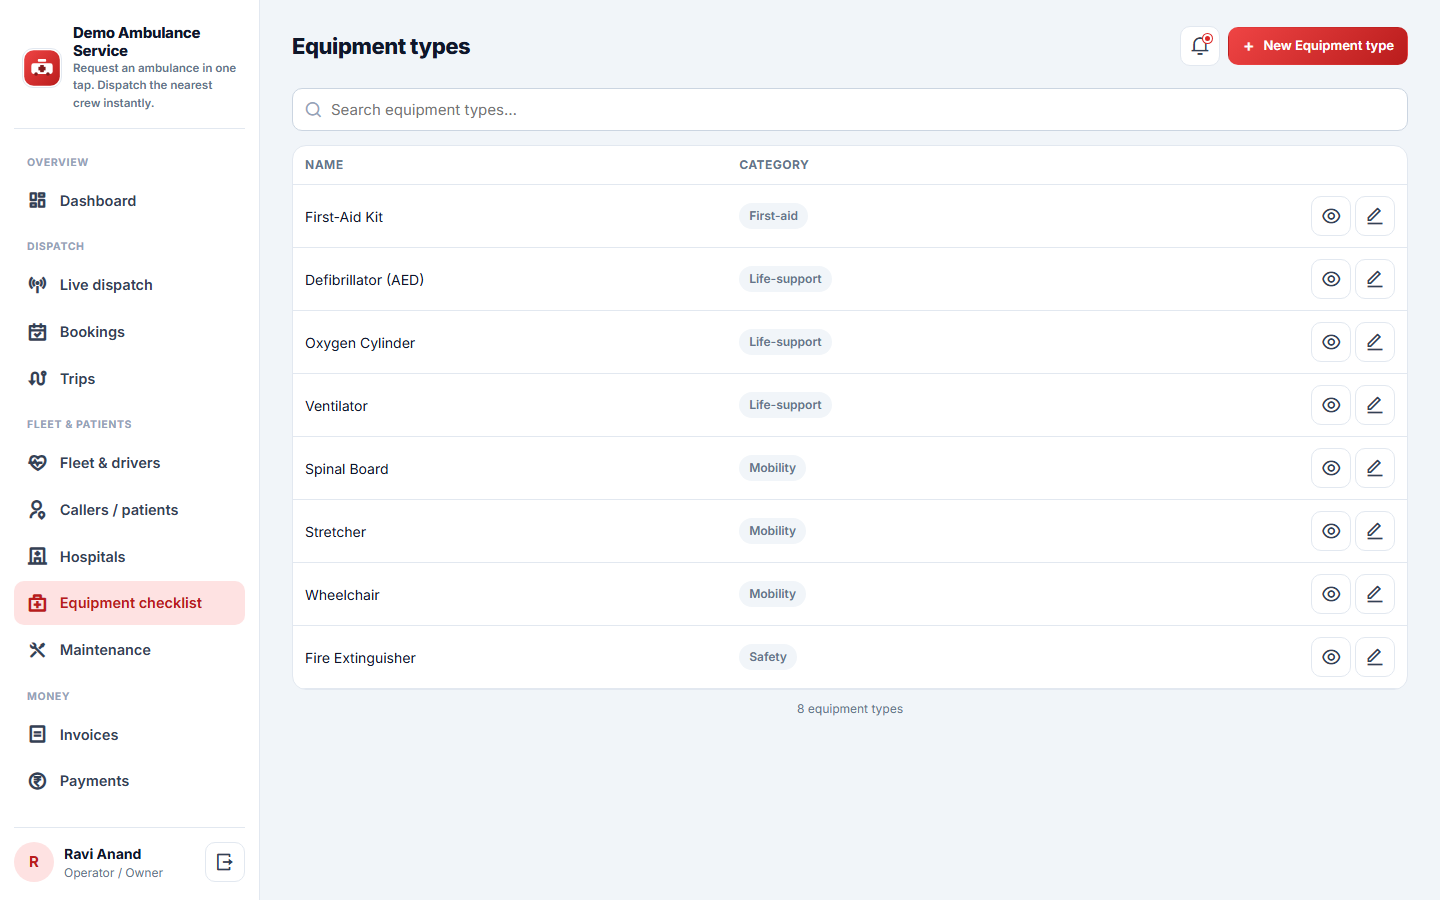The image size is (1440, 900).
Task: Click the Defibrillator (AED) name
Action: tap(364, 280)
